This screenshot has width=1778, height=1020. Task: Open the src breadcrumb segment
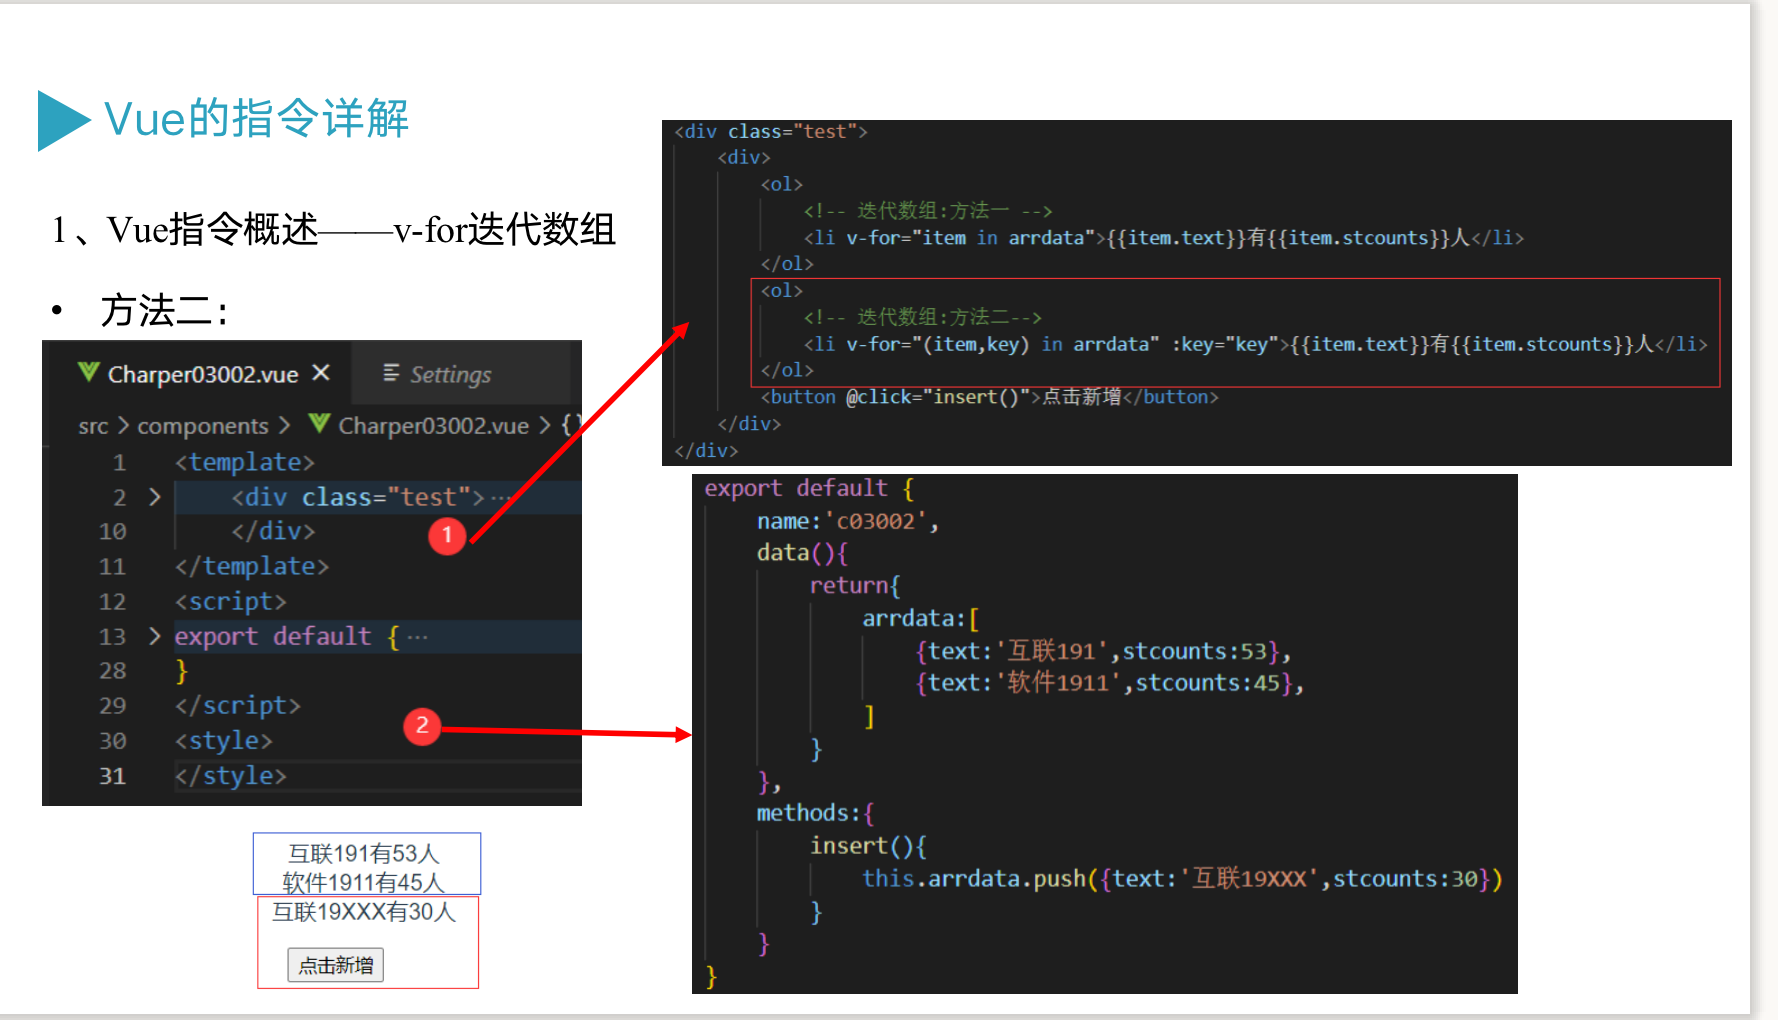click(x=93, y=426)
